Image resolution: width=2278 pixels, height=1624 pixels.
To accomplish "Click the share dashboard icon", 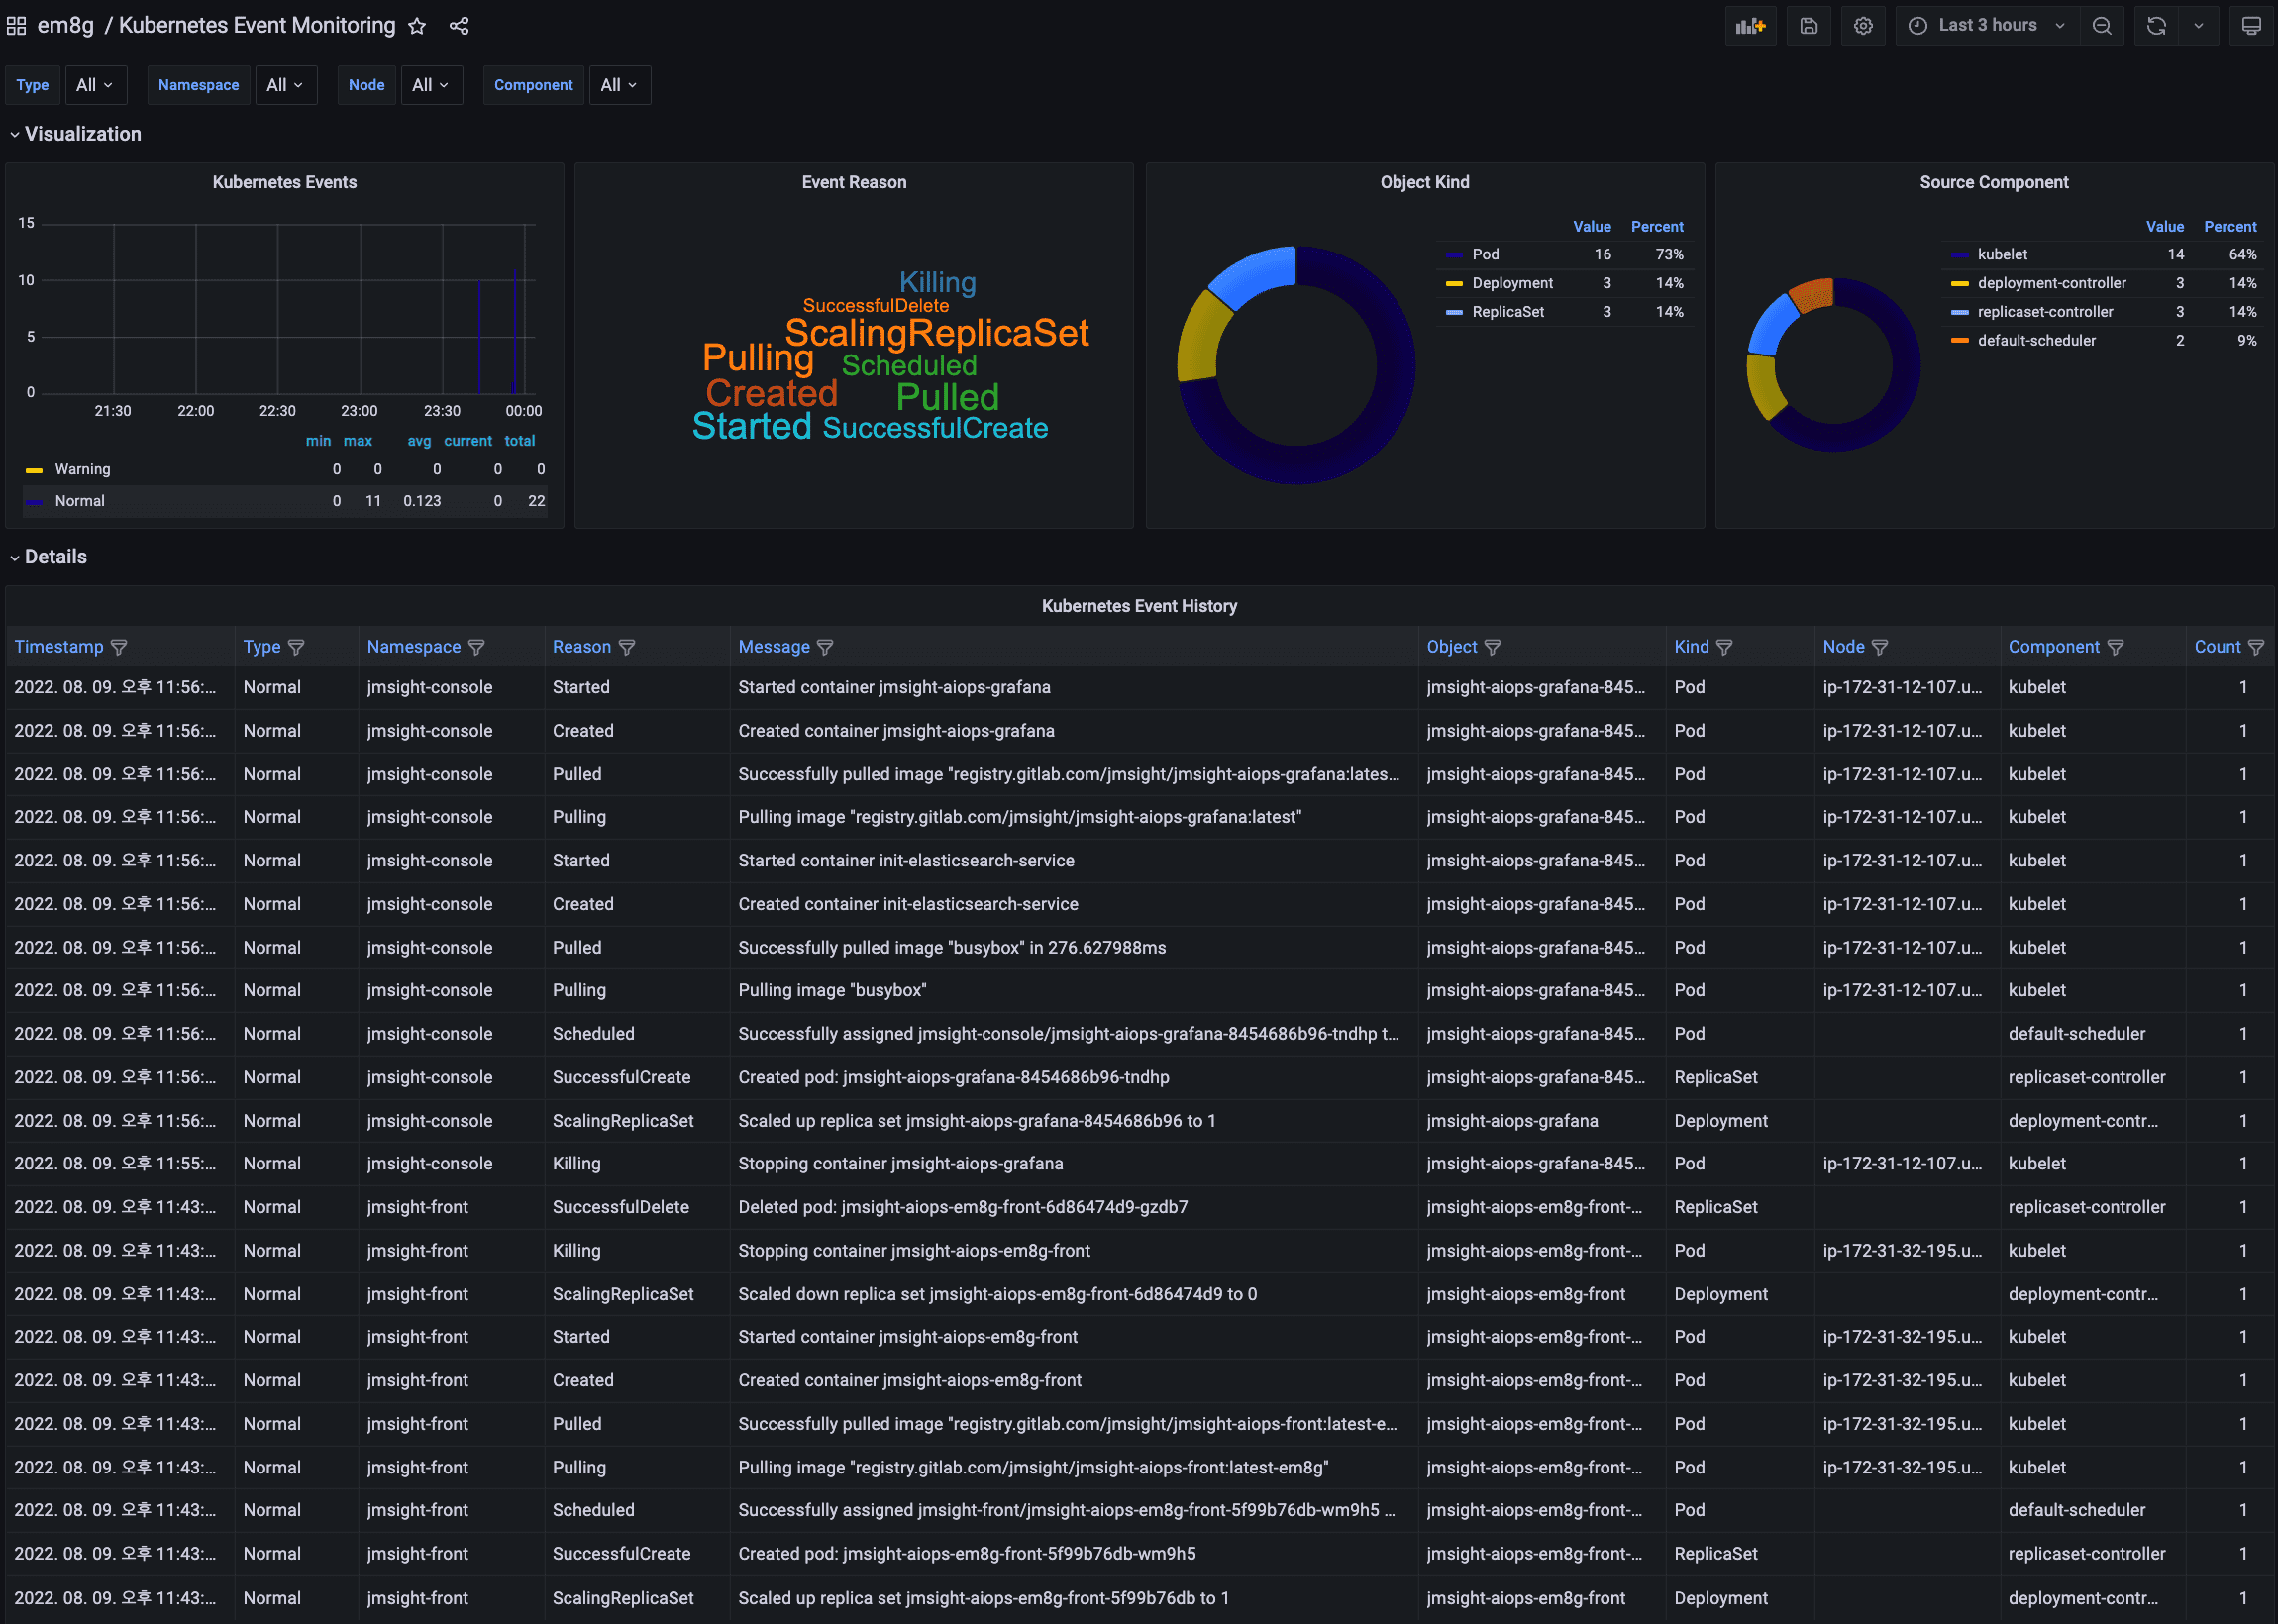I will [459, 26].
